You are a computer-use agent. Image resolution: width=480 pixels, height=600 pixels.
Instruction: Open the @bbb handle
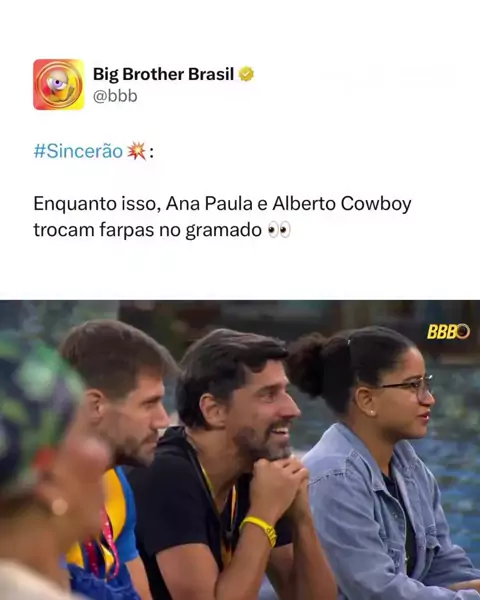tap(115, 96)
